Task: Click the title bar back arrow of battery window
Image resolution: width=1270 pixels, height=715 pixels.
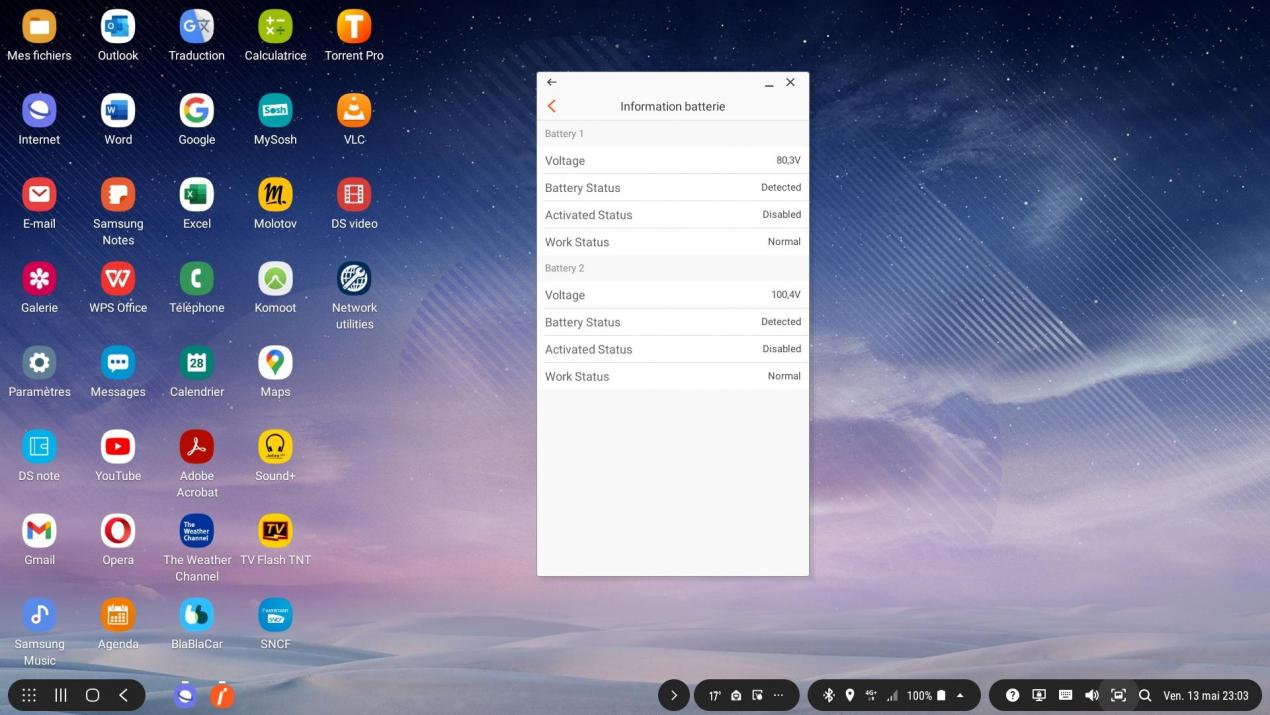Action: point(551,82)
